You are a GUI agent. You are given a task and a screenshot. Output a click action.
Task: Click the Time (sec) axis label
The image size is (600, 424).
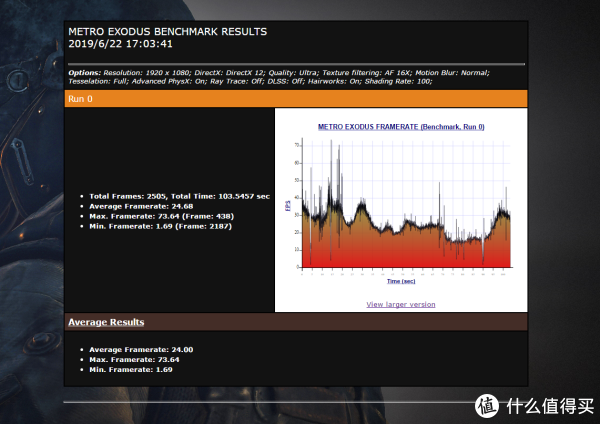pyautogui.click(x=401, y=281)
